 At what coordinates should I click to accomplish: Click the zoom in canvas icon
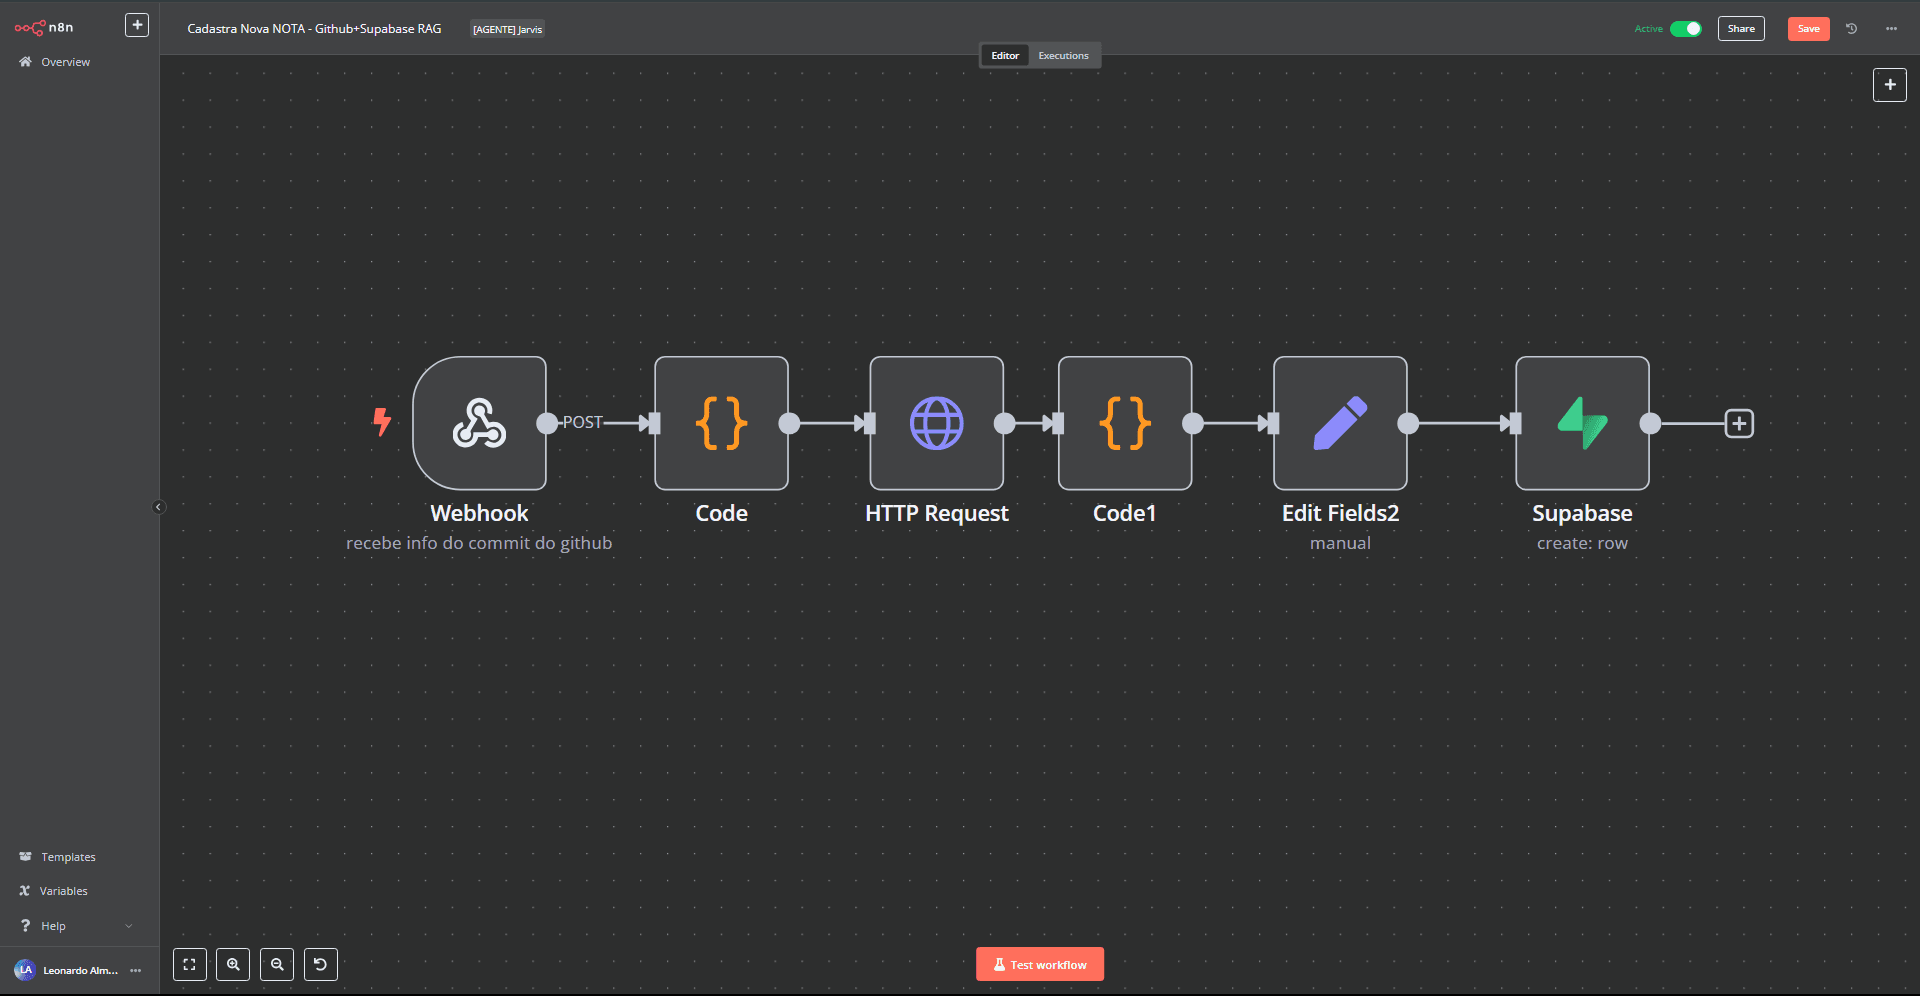click(233, 965)
